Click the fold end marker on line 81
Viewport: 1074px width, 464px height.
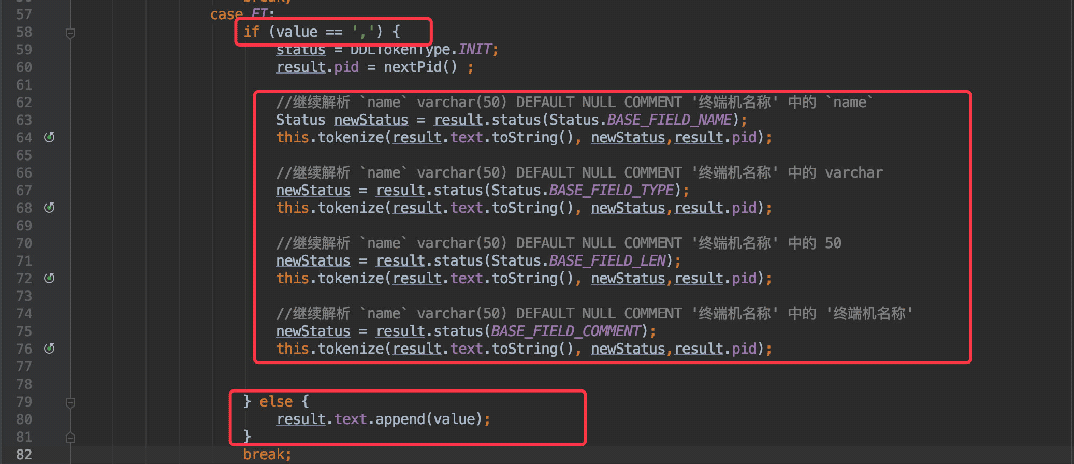[x=70, y=437]
